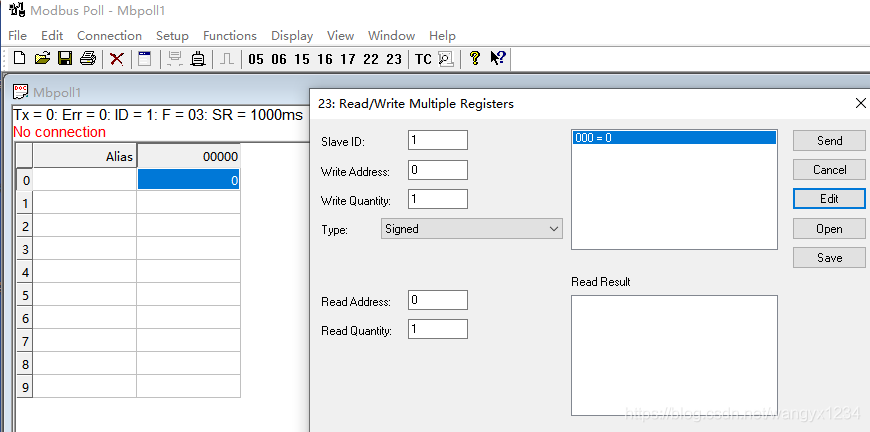Click row header 9 in Mbpoll1 grid
Viewport: 870px width, 432px height.
click(x=24, y=387)
